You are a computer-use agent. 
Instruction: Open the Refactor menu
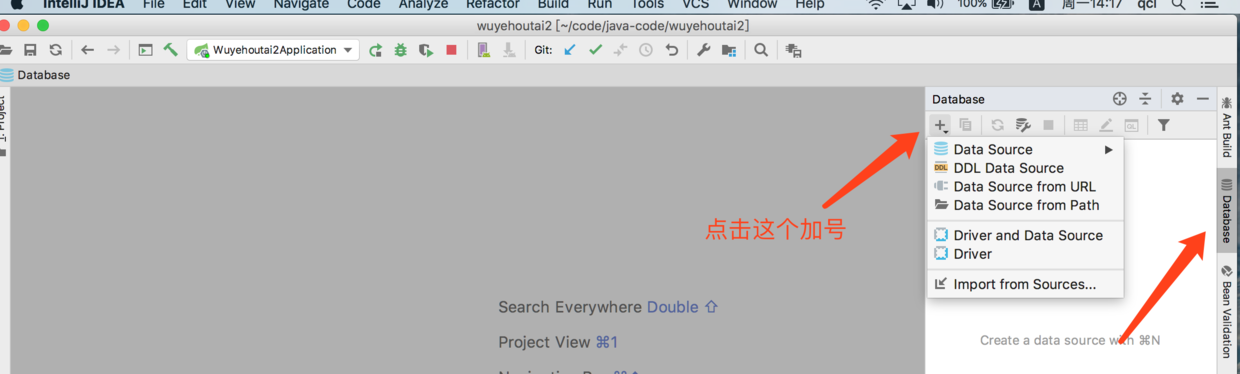pos(492,4)
